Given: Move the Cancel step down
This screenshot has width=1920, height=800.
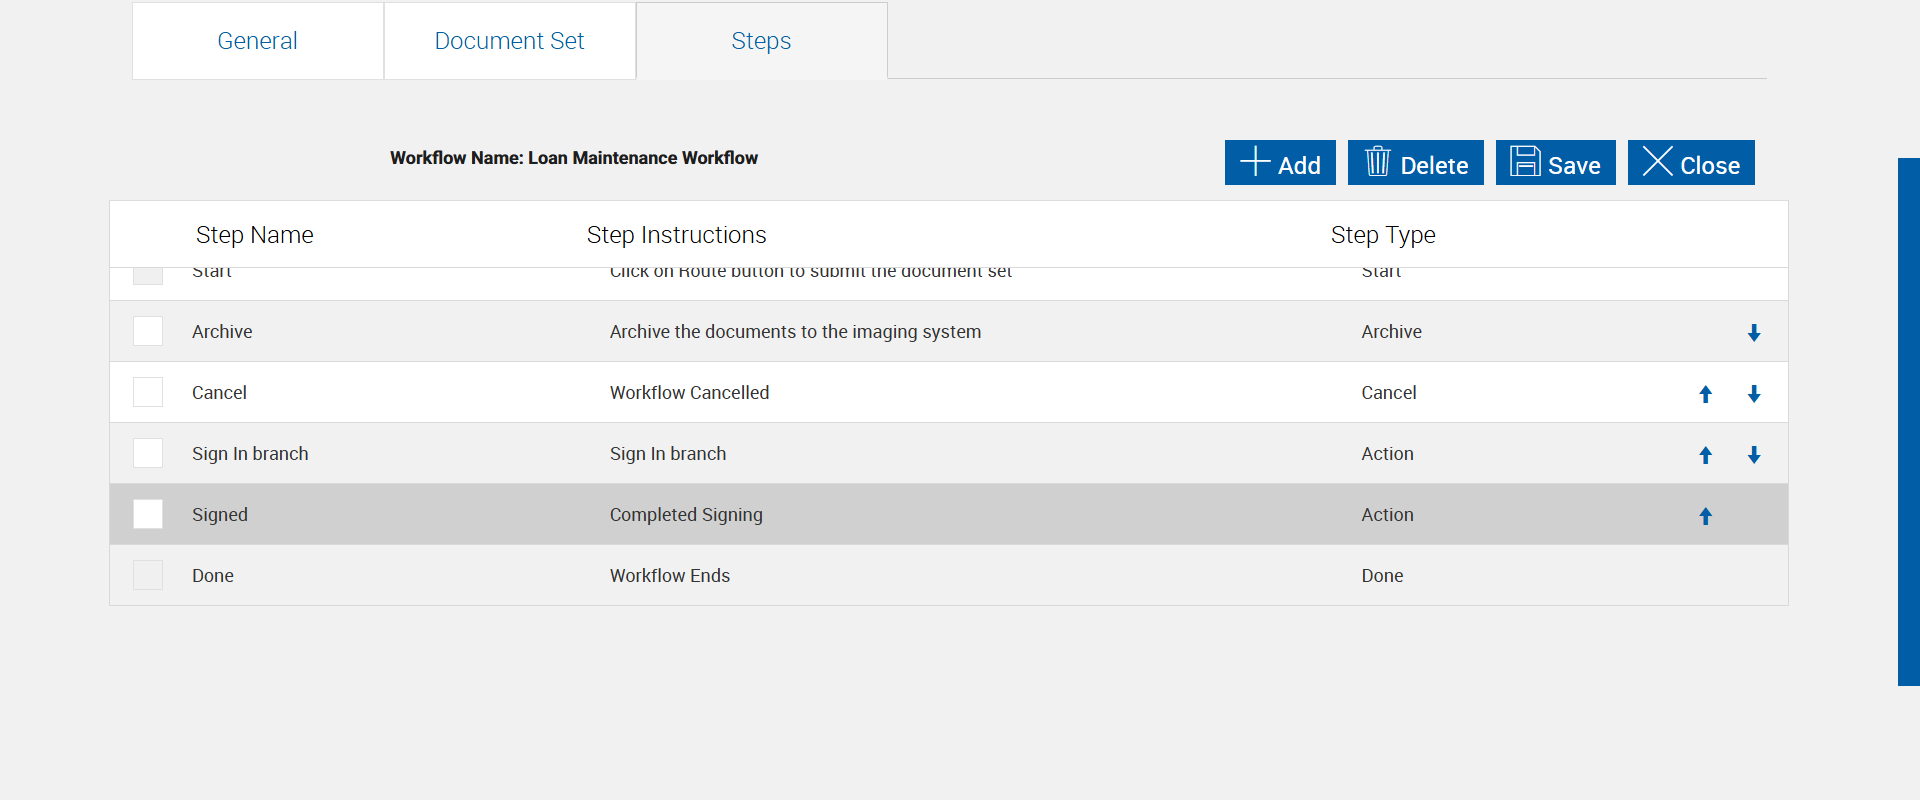Looking at the screenshot, I should [x=1754, y=394].
